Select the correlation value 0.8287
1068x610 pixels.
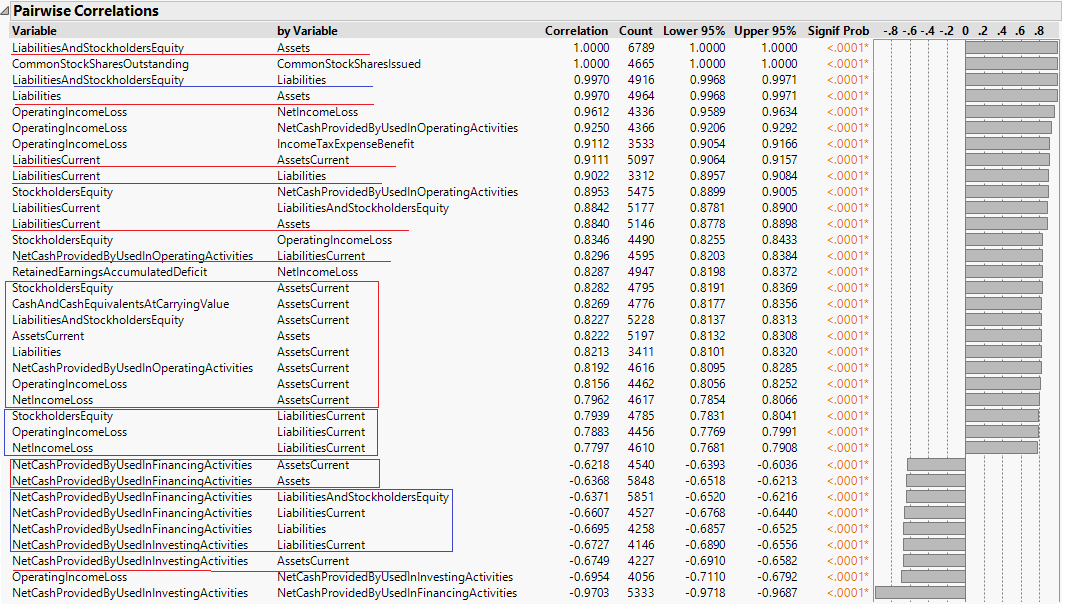pyautogui.click(x=591, y=272)
